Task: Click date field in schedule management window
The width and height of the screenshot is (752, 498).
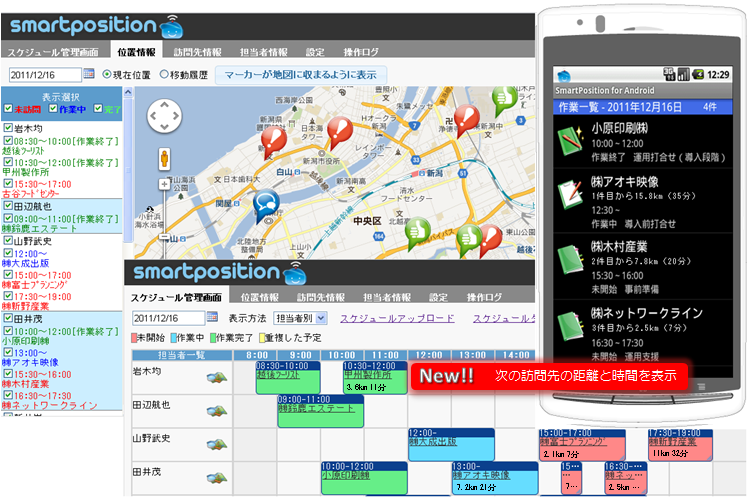Action: point(169,318)
